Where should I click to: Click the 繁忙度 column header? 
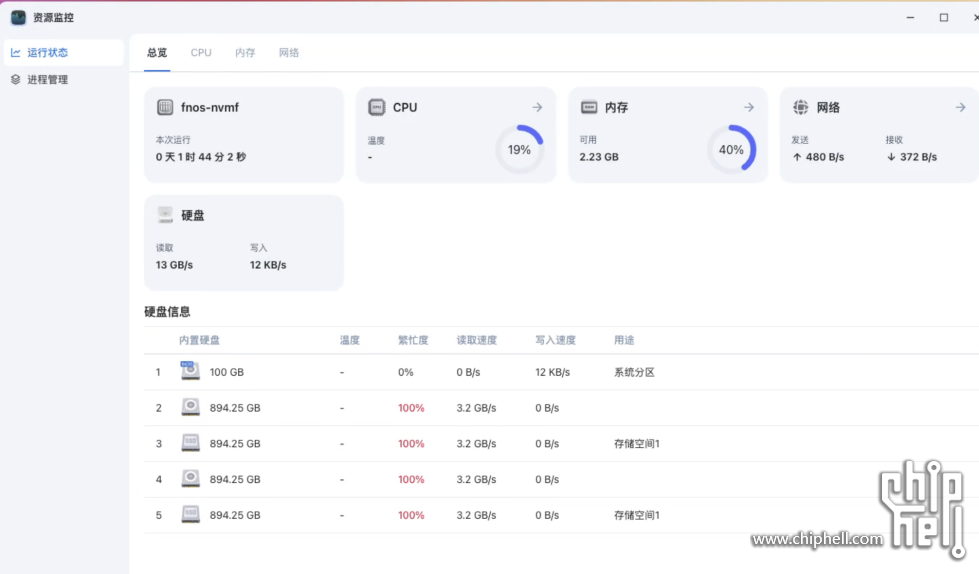(413, 340)
